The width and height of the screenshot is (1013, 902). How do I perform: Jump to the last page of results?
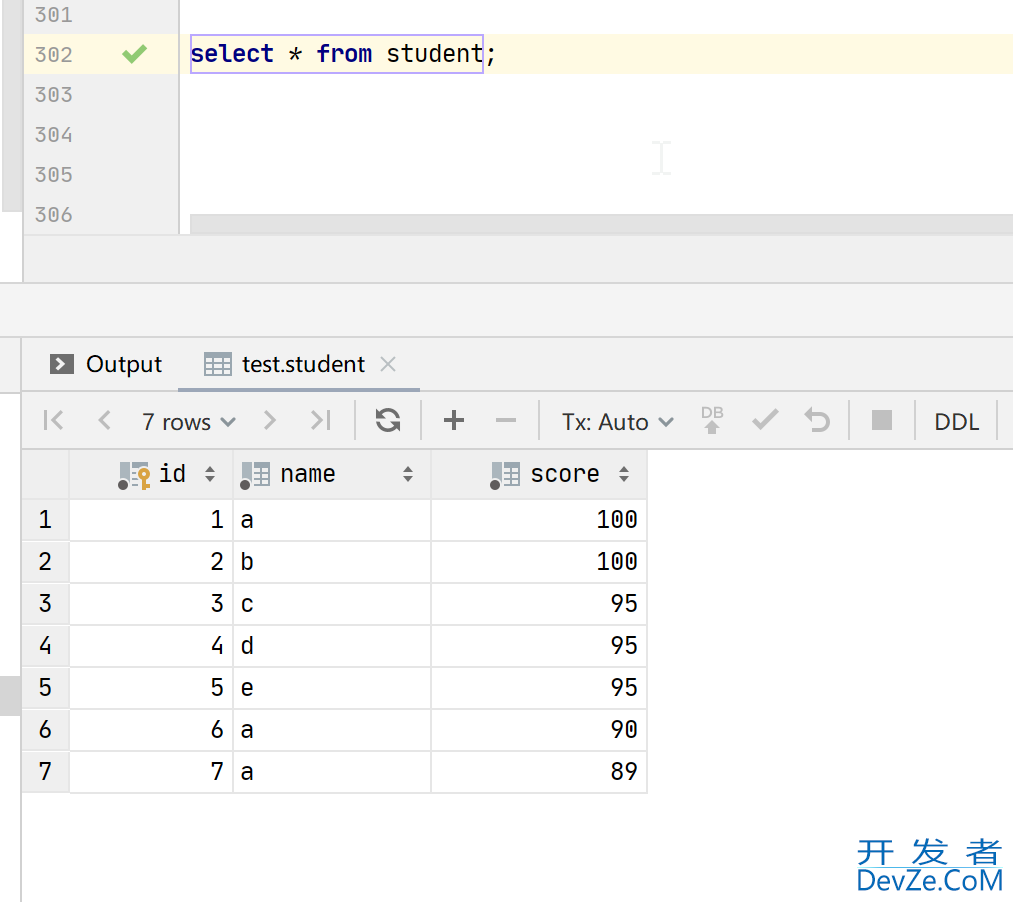click(320, 421)
